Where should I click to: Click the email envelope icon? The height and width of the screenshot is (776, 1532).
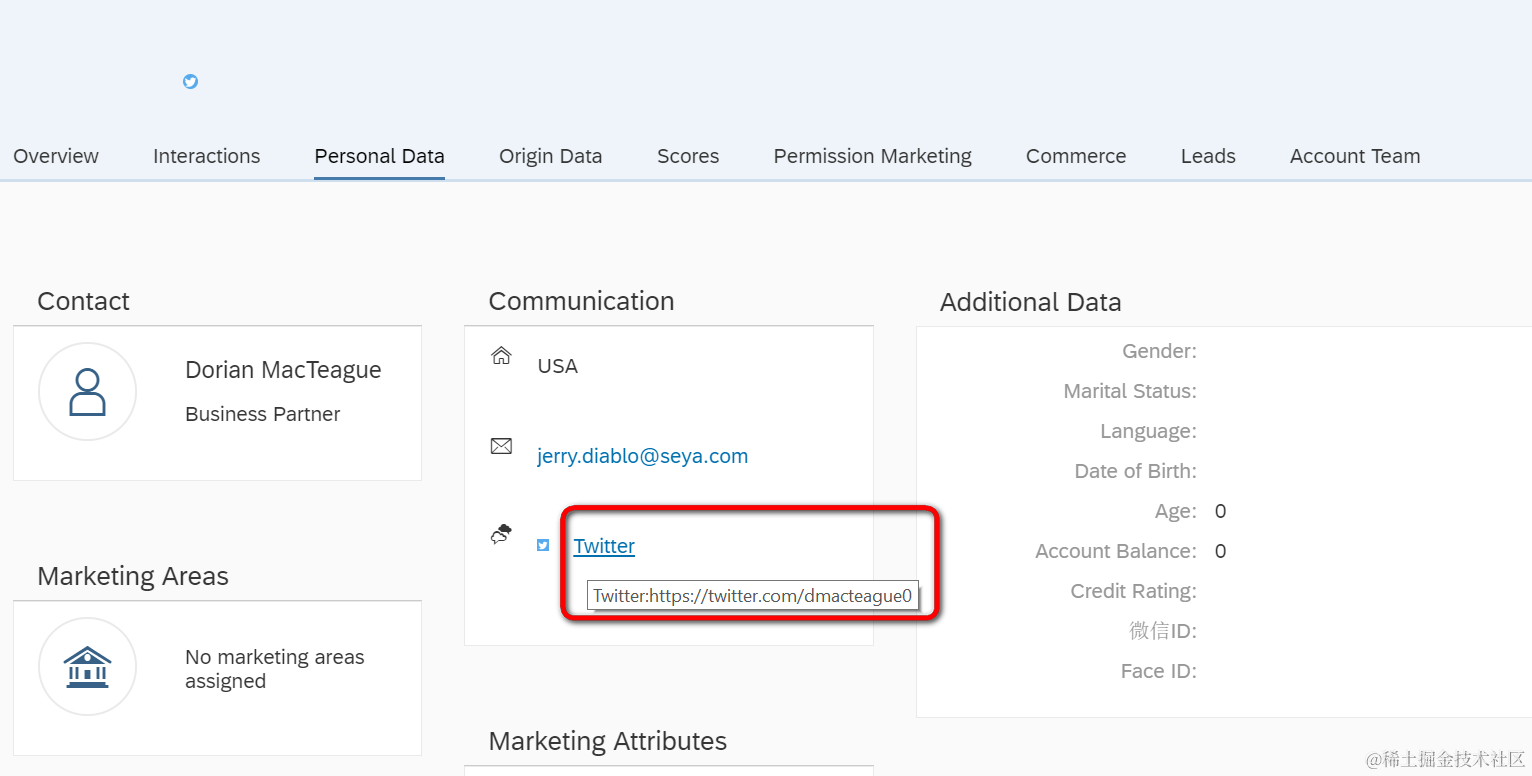[501, 446]
